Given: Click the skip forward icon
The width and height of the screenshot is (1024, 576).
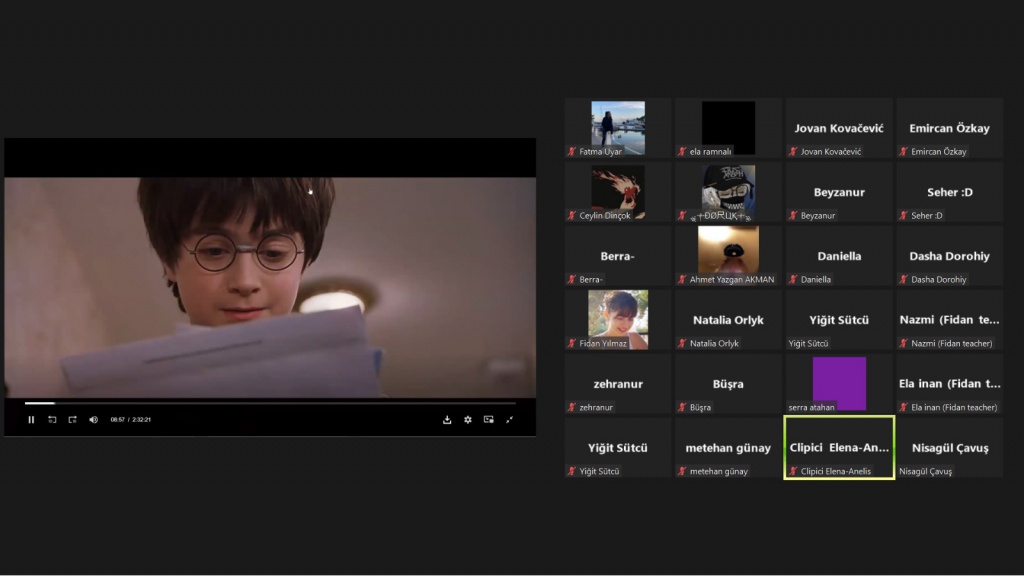Looking at the screenshot, I should pyautogui.click(x=72, y=420).
